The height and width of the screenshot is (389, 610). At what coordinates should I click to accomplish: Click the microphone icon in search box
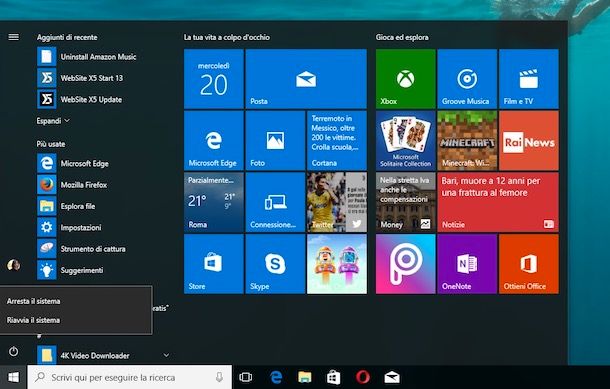click(x=219, y=377)
